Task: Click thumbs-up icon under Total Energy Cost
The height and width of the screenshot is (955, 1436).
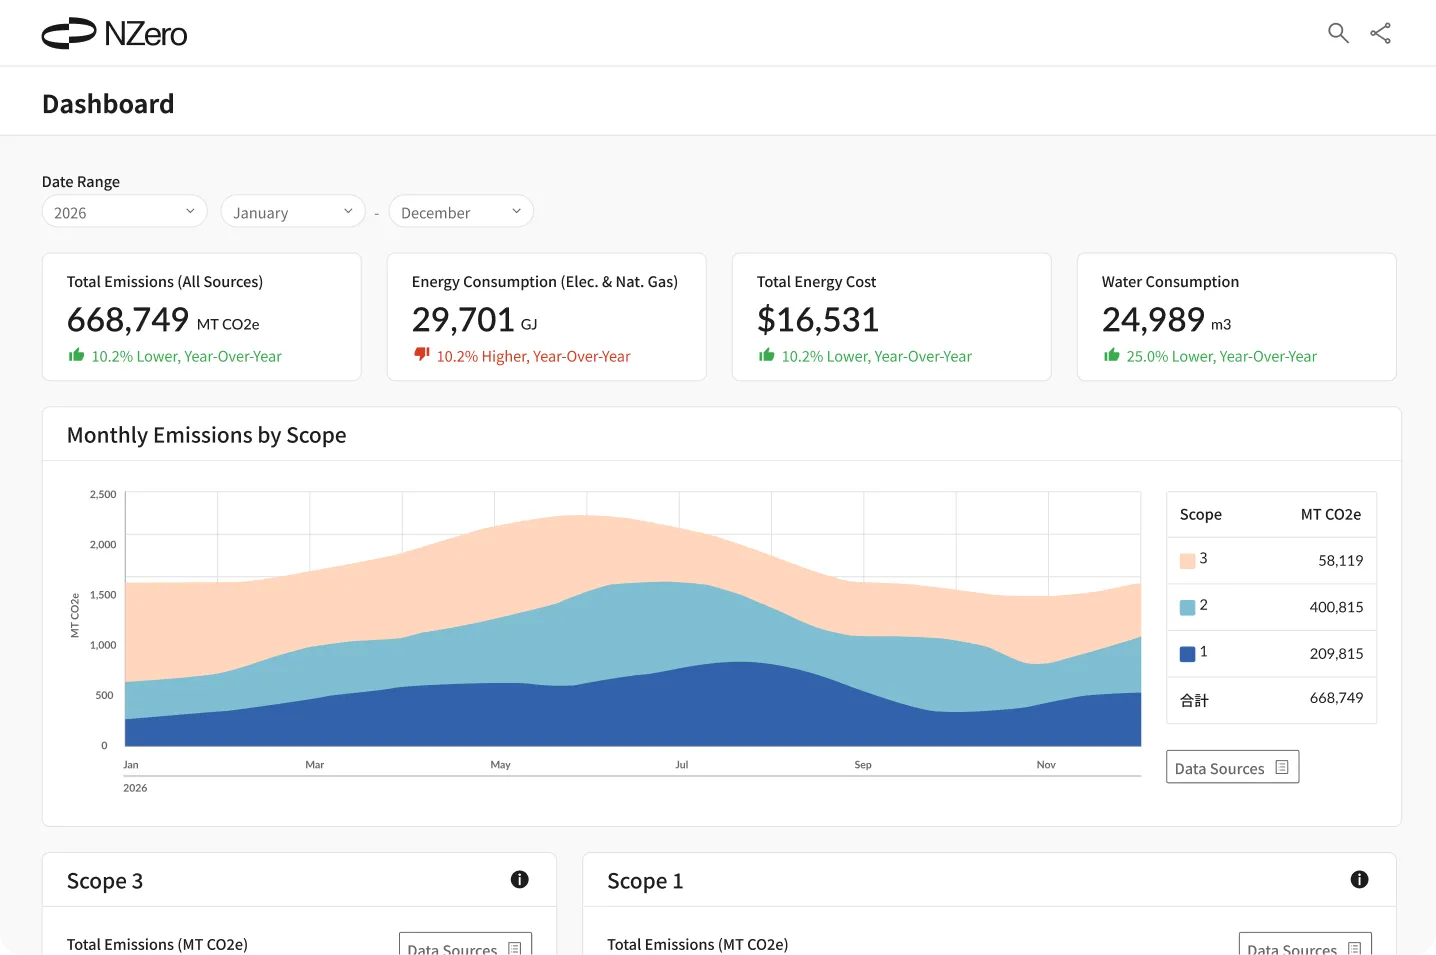Action: (766, 355)
